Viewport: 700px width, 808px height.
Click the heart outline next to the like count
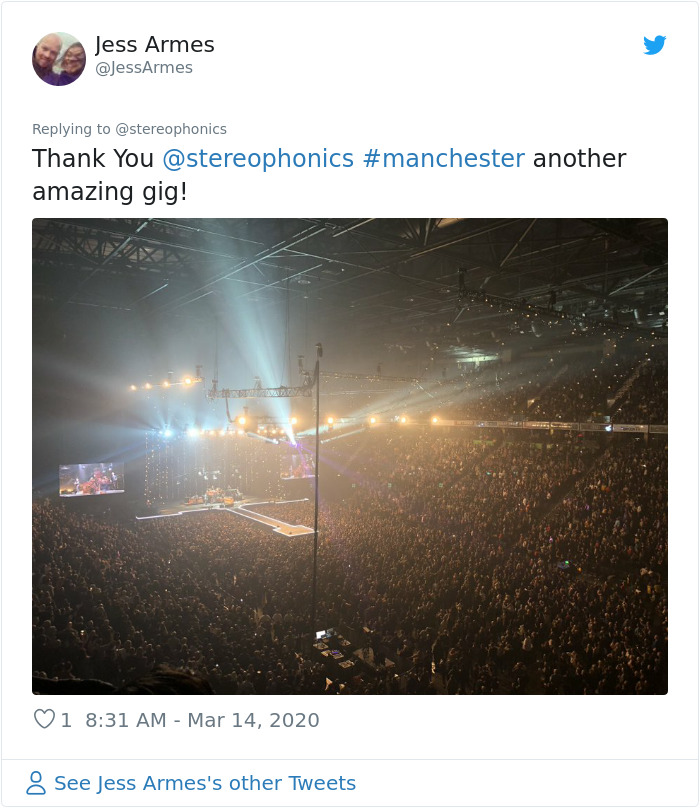point(43,719)
